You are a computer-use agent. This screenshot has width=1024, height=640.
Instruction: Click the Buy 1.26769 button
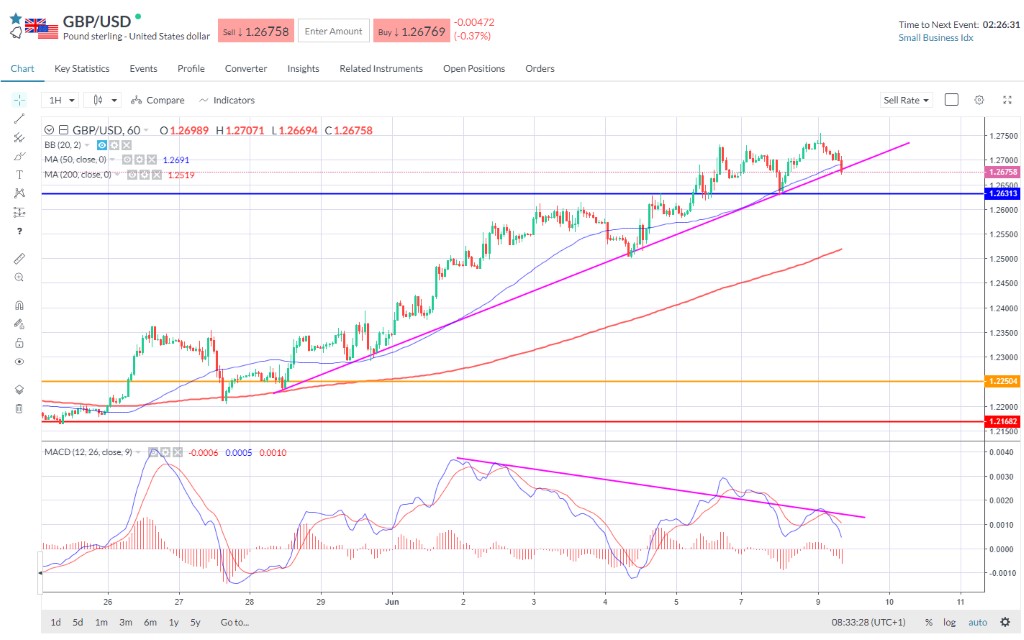(411, 31)
